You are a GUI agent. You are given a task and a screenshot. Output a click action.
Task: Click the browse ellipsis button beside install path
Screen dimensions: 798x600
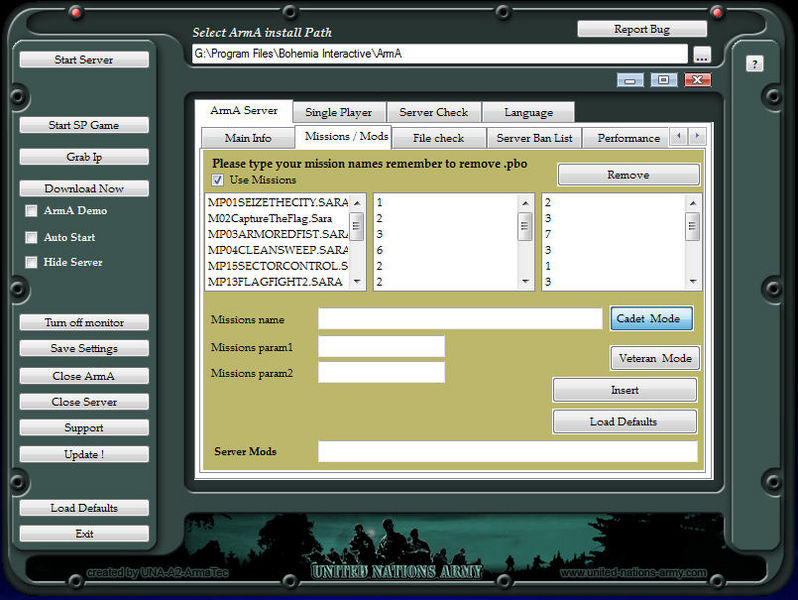point(701,55)
